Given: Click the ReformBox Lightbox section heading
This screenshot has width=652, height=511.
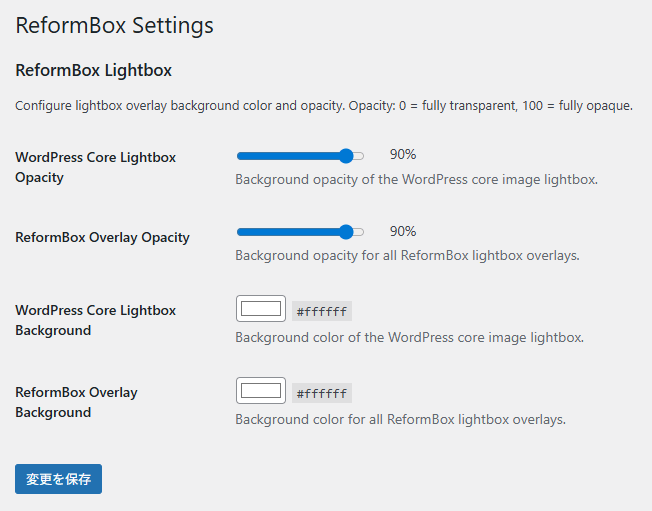Looking at the screenshot, I should pyautogui.click(x=94, y=70).
